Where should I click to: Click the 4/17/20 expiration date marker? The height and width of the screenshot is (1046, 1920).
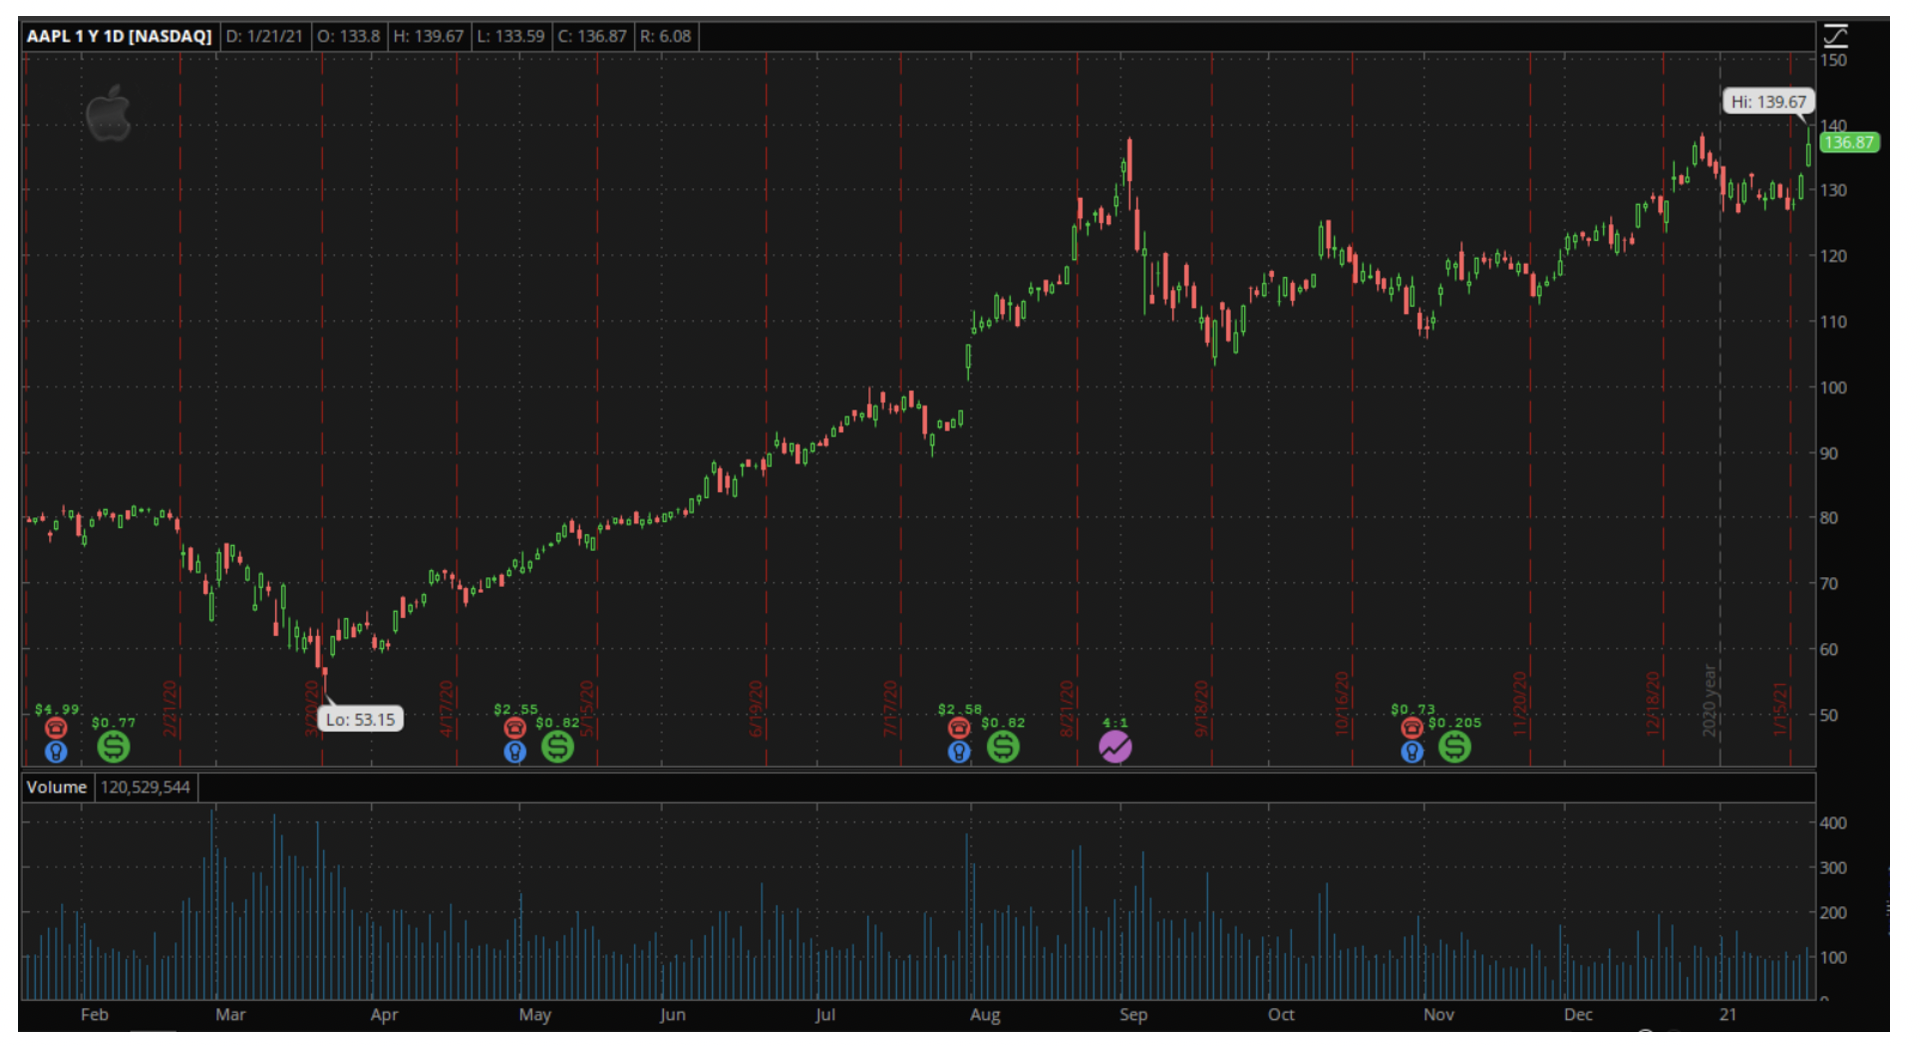point(446,709)
